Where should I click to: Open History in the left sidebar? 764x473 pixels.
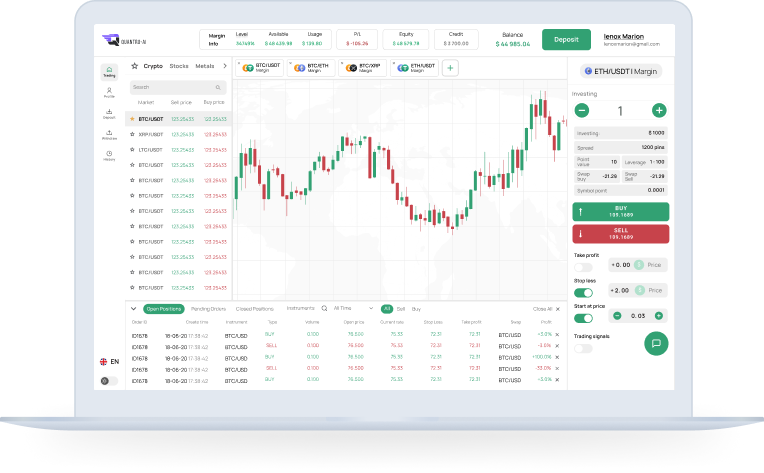coord(108,155)
